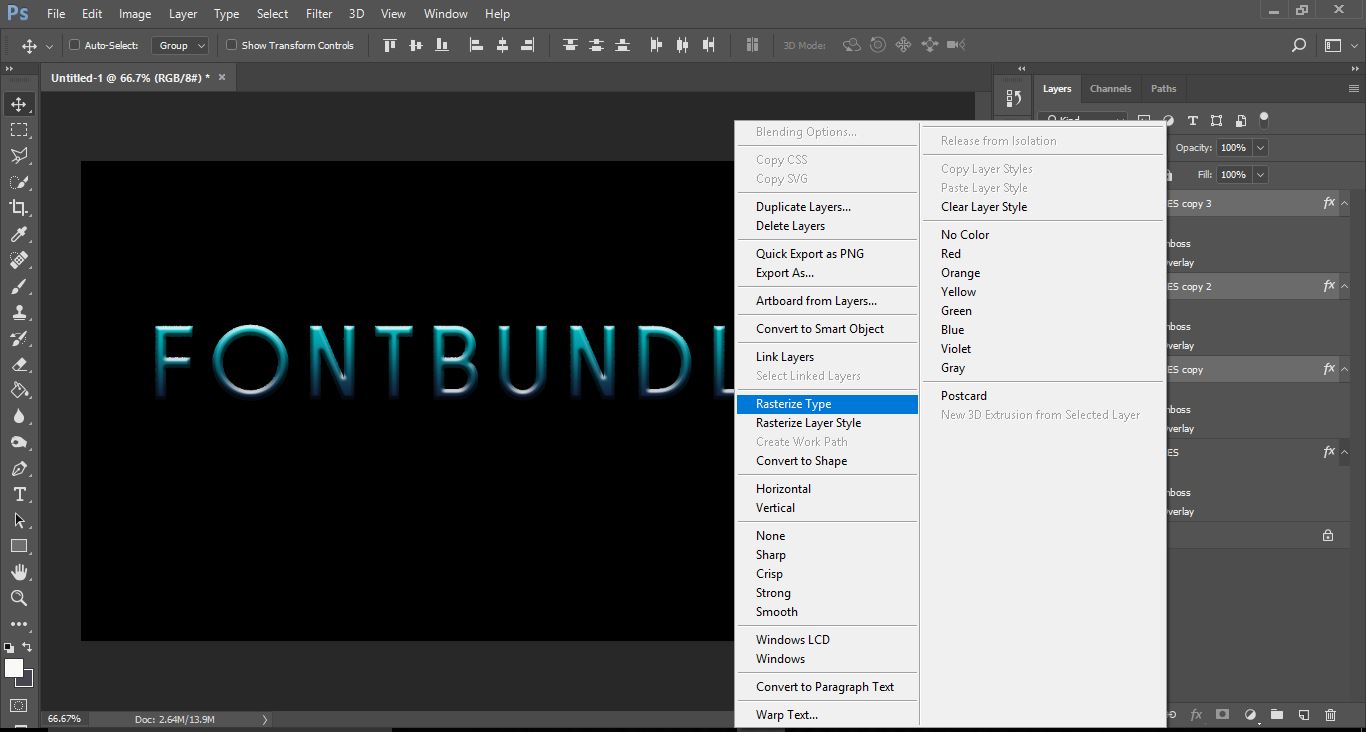Select the Paint Bucket tool
Image resolution: width=1366 pixels, height=732 pixels.
coord(19,390)
